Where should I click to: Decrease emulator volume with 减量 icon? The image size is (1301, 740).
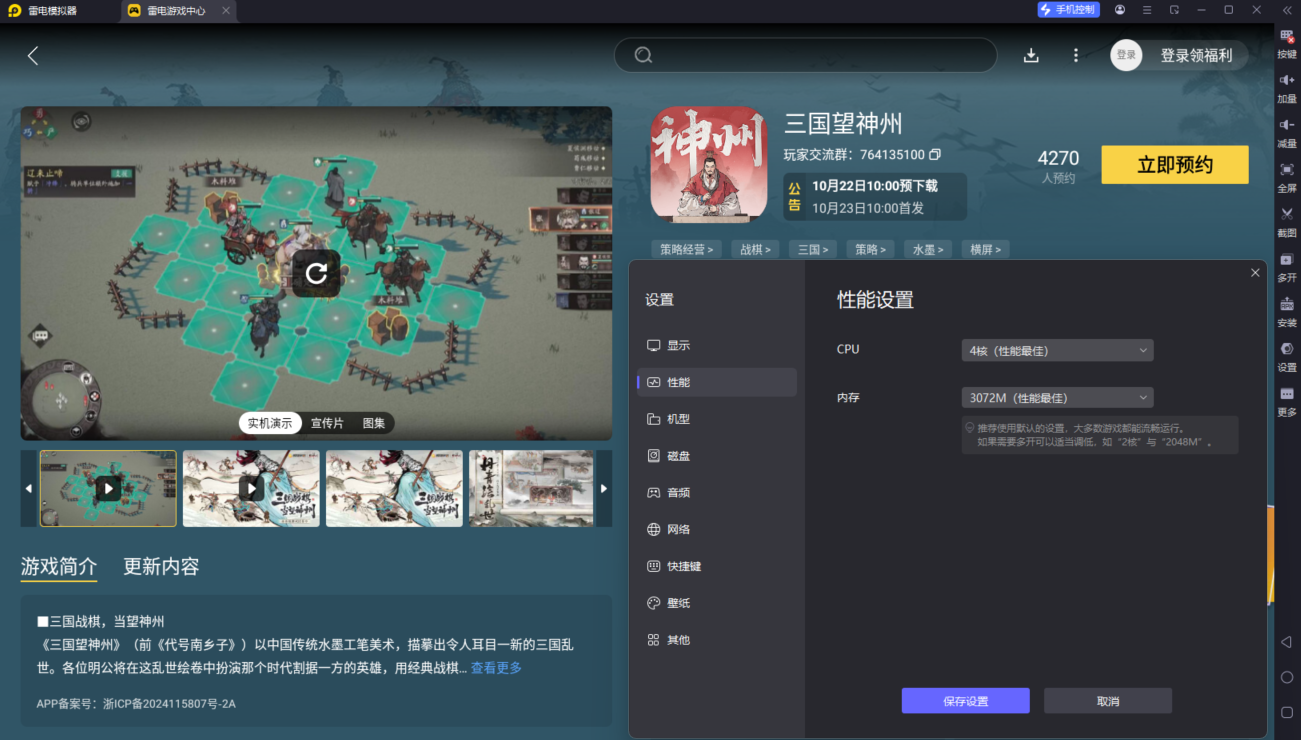pyautogui.click(x=1287, y=131)
